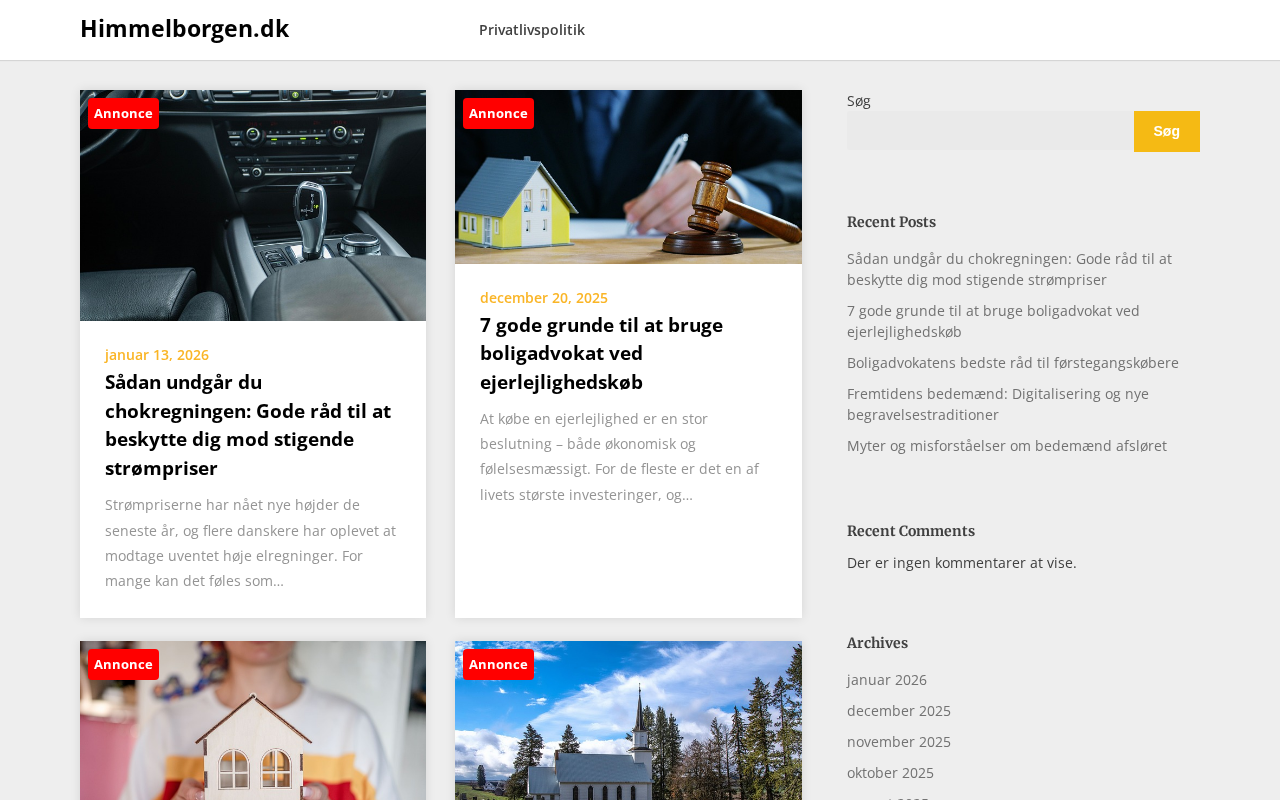Open the Privatlivspolitik menu item

tap(532, 30)
